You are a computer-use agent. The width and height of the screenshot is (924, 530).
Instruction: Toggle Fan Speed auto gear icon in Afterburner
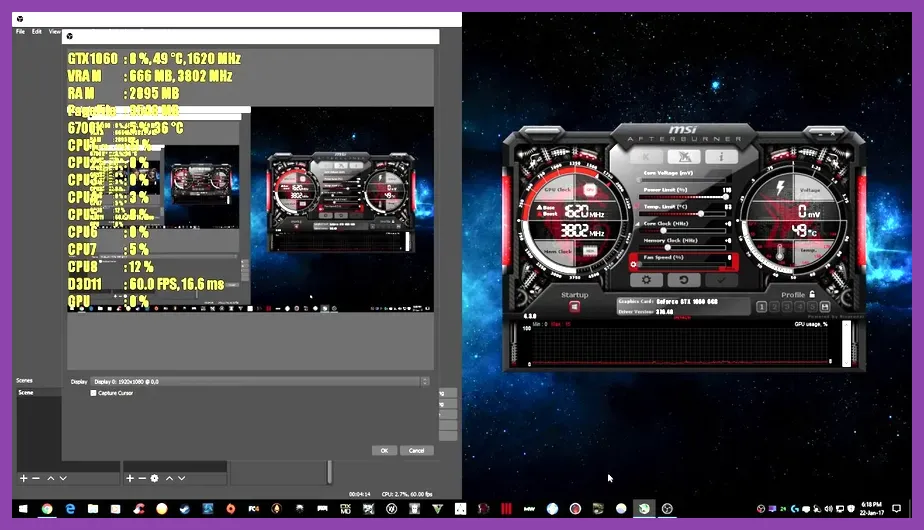633,264
